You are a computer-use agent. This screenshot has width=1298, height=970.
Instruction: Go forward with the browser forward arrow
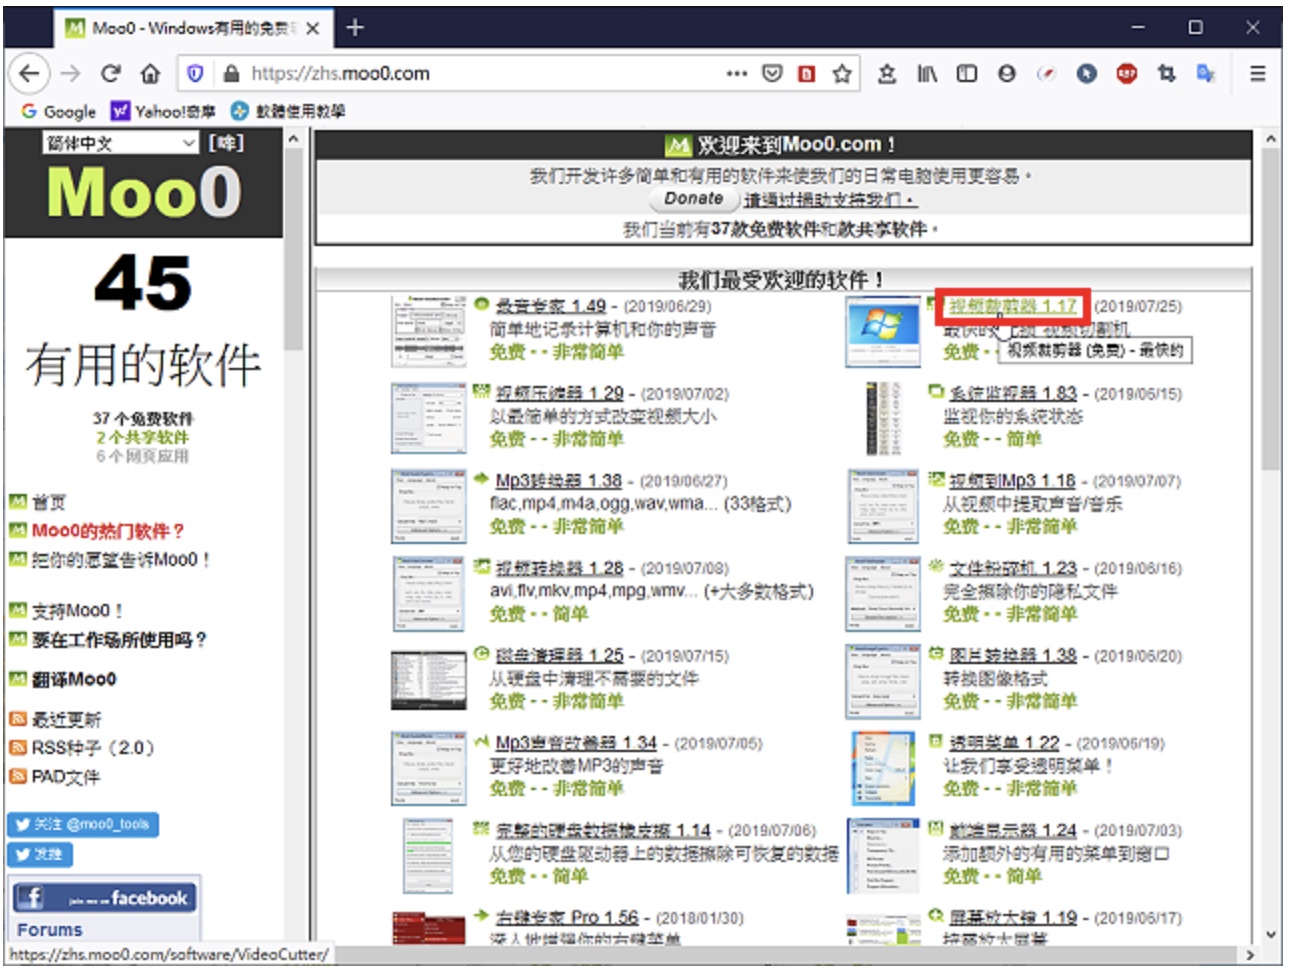[70, 73]
